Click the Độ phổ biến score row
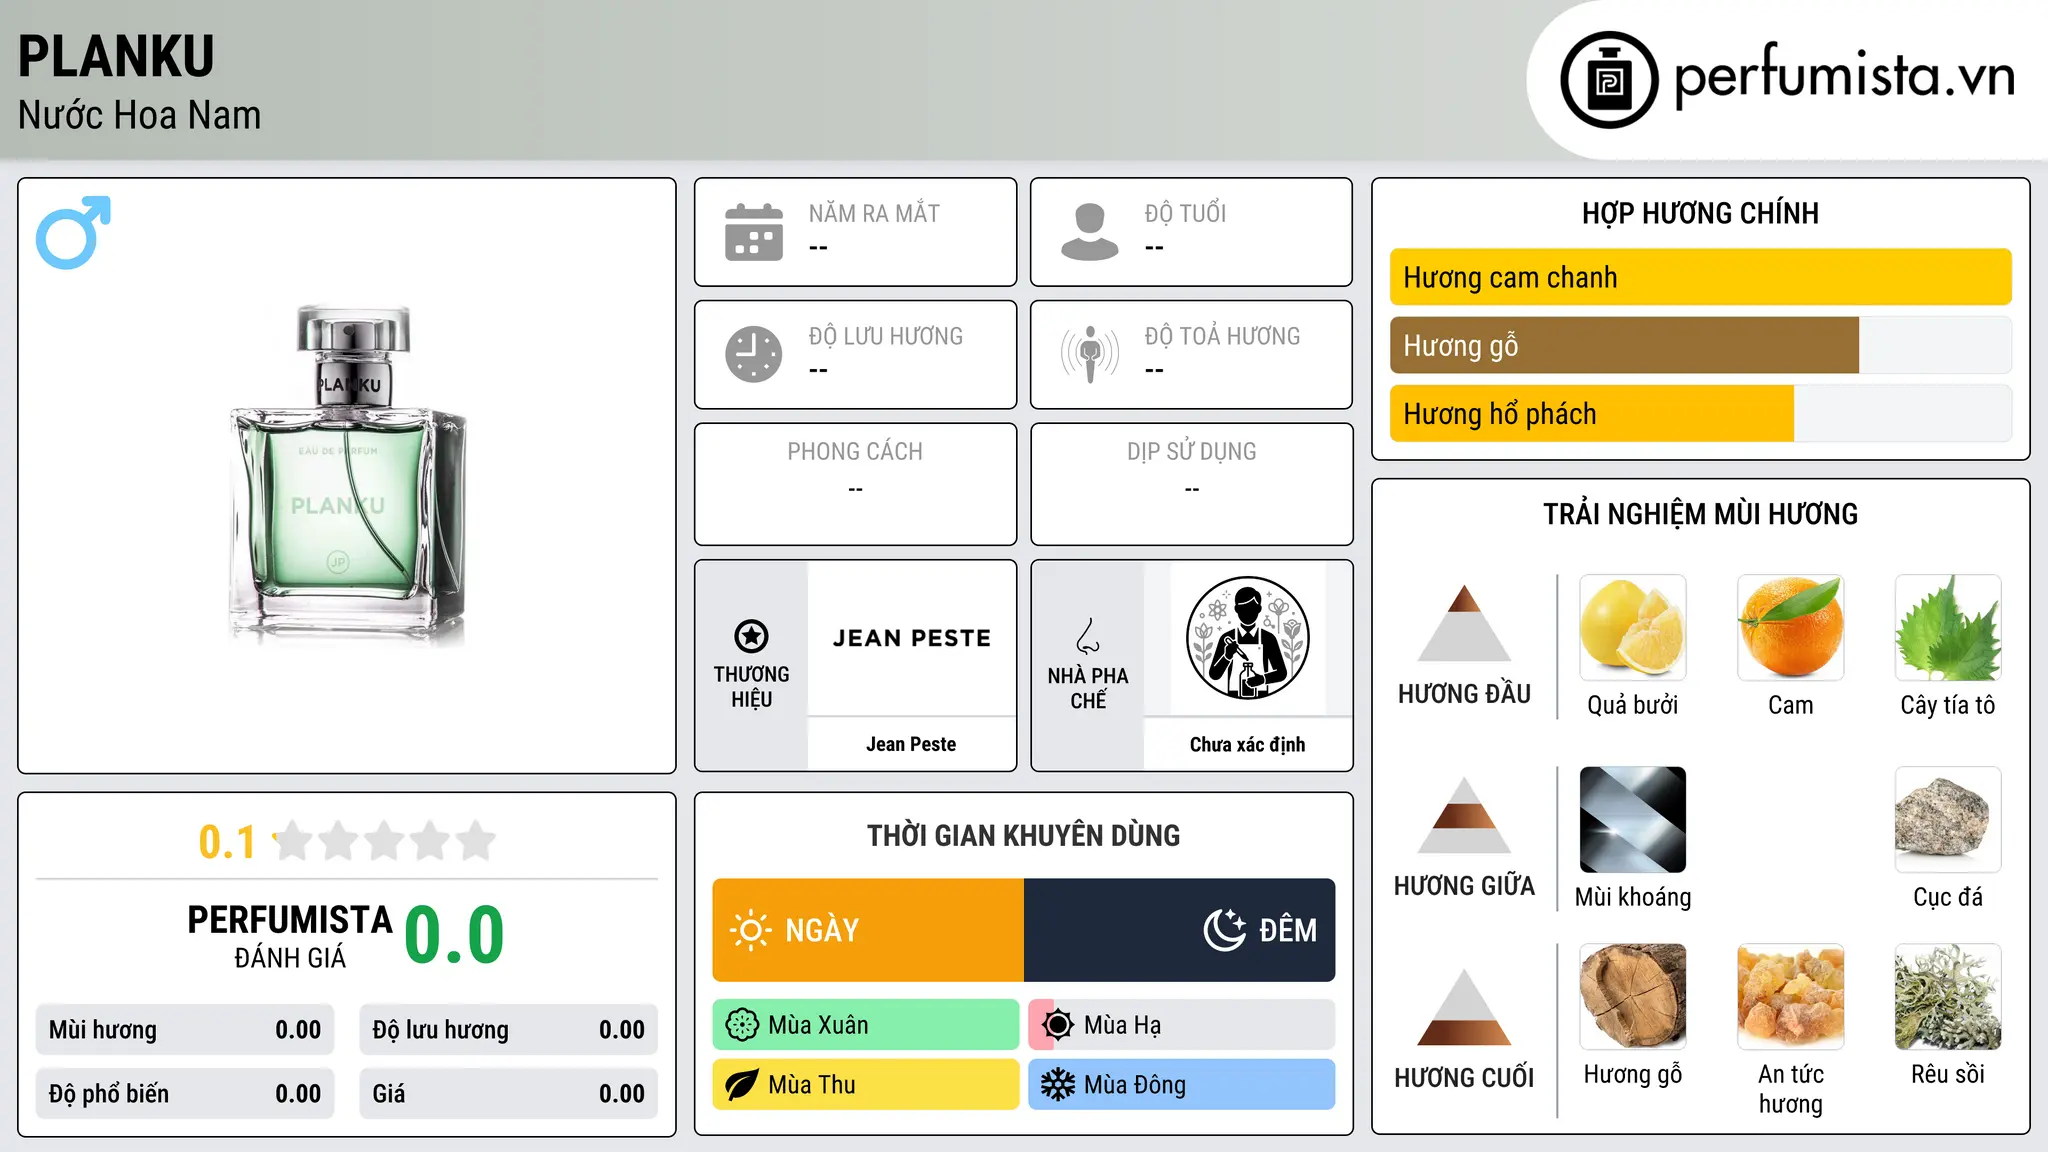The height and width of the screenshot is (1152, 2048). [x=185, y=1094]
